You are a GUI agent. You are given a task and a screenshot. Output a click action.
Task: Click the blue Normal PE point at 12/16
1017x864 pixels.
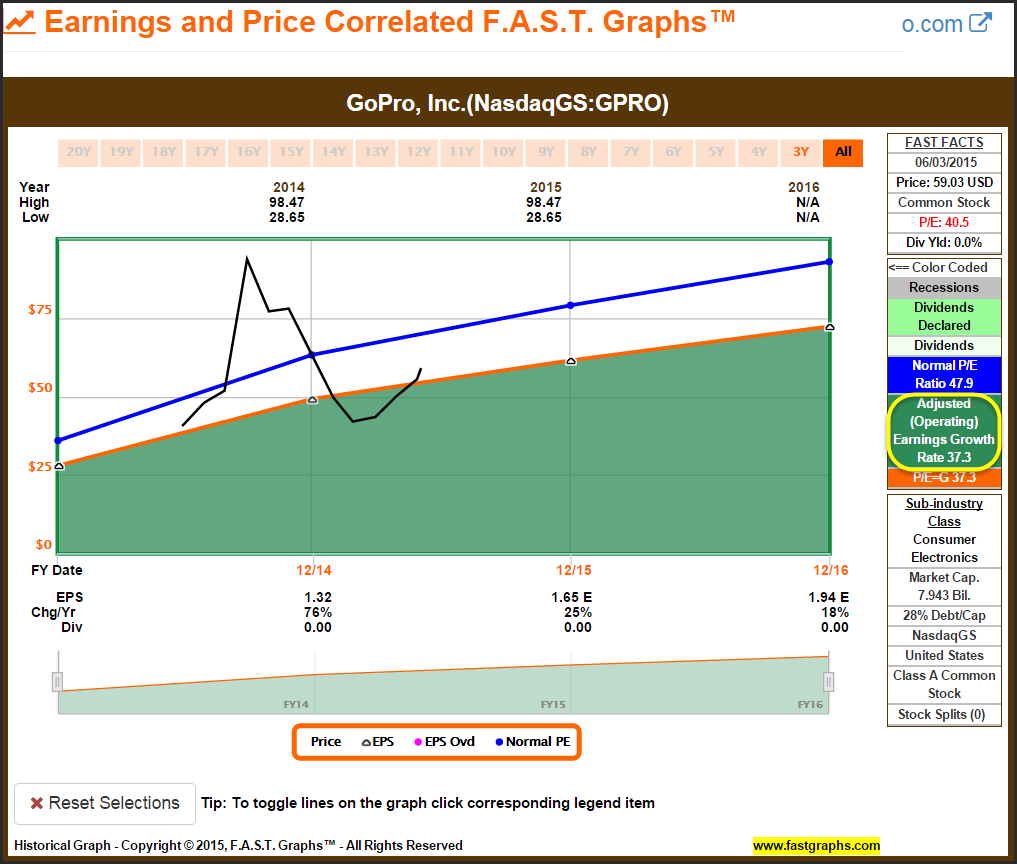(x=829, y=262)
